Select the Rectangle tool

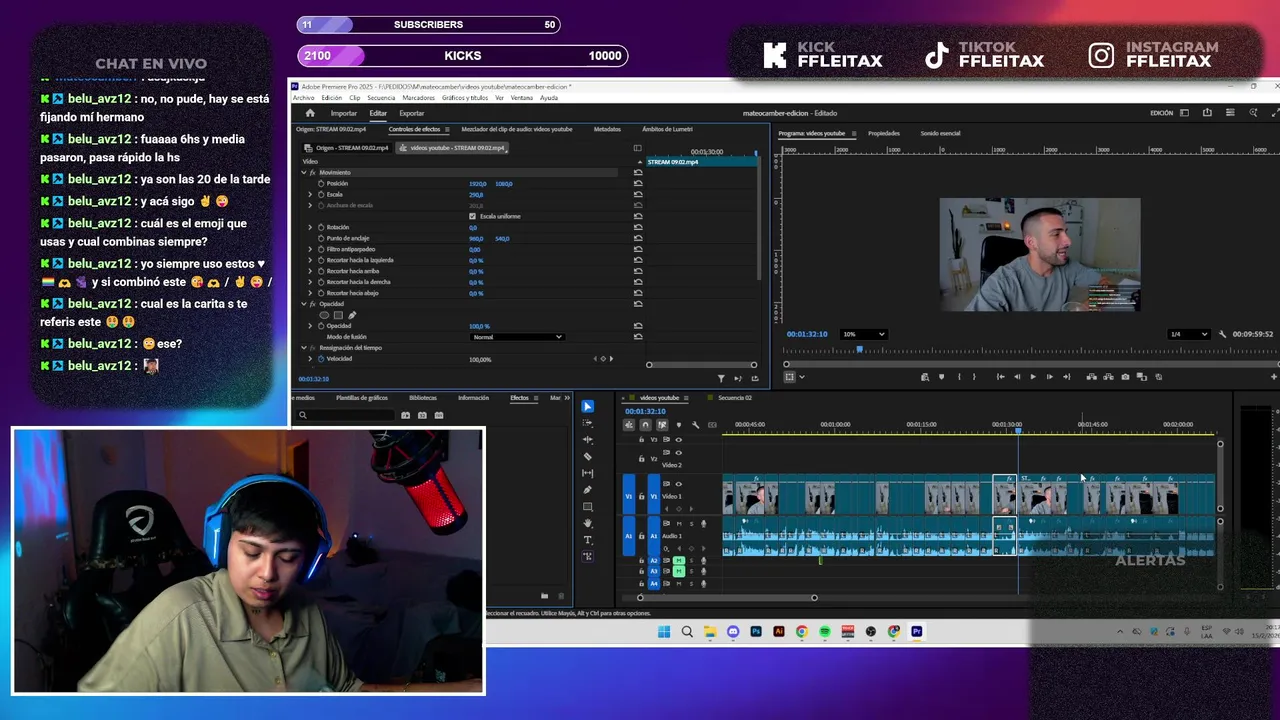click(x=588, y=507)
